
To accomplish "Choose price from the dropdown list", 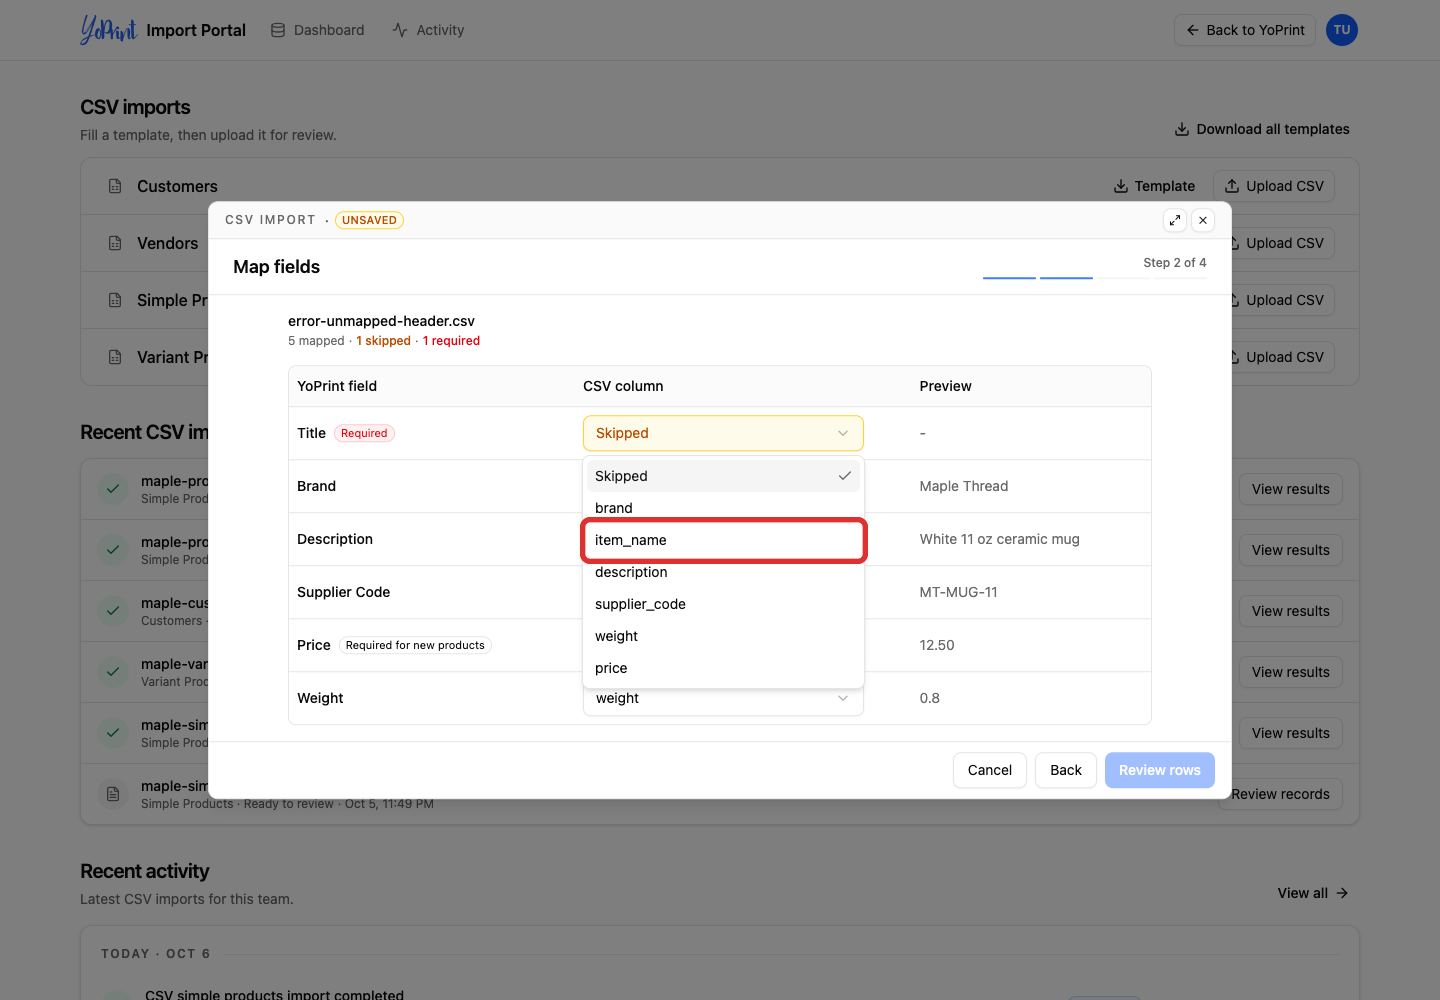I will point(723,668).
